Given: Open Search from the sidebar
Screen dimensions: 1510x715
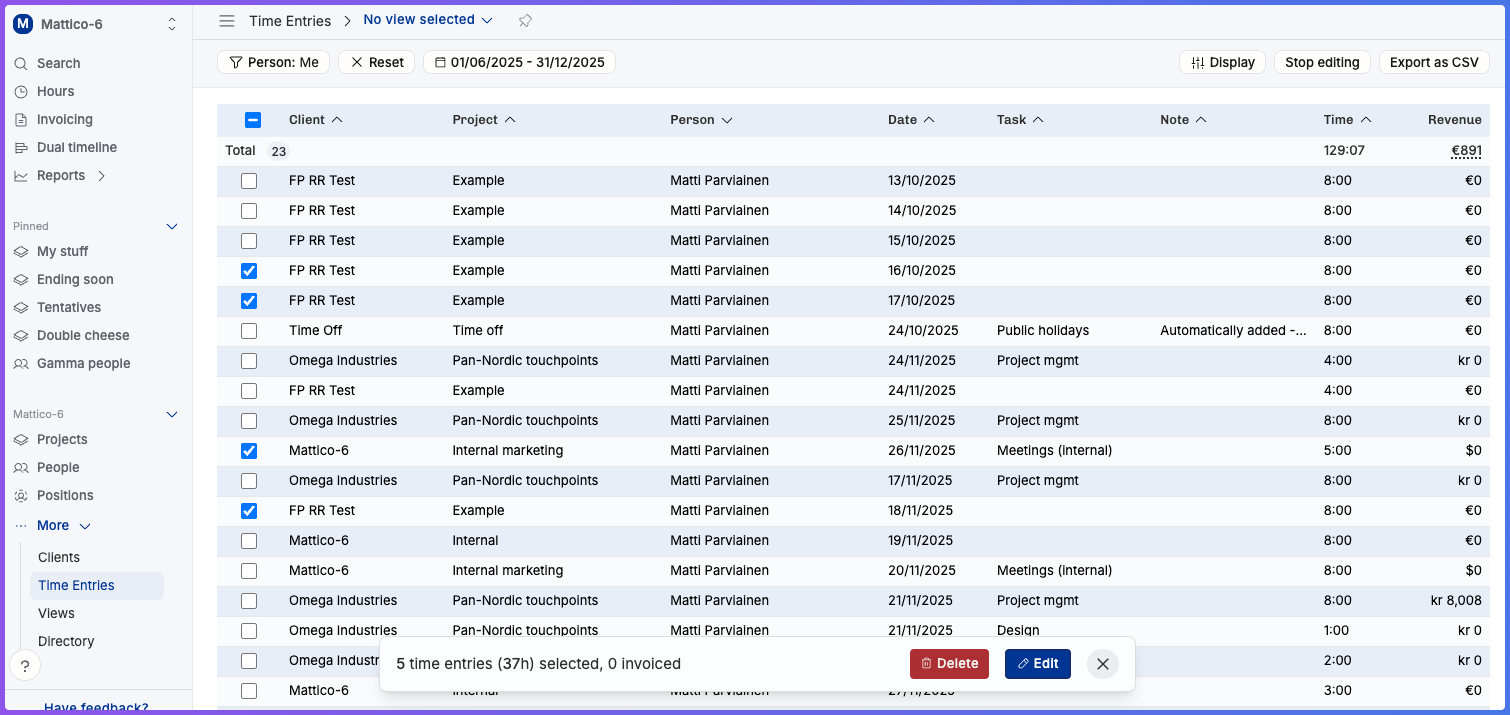Looking at the screenshot, I should click(58, 63).
